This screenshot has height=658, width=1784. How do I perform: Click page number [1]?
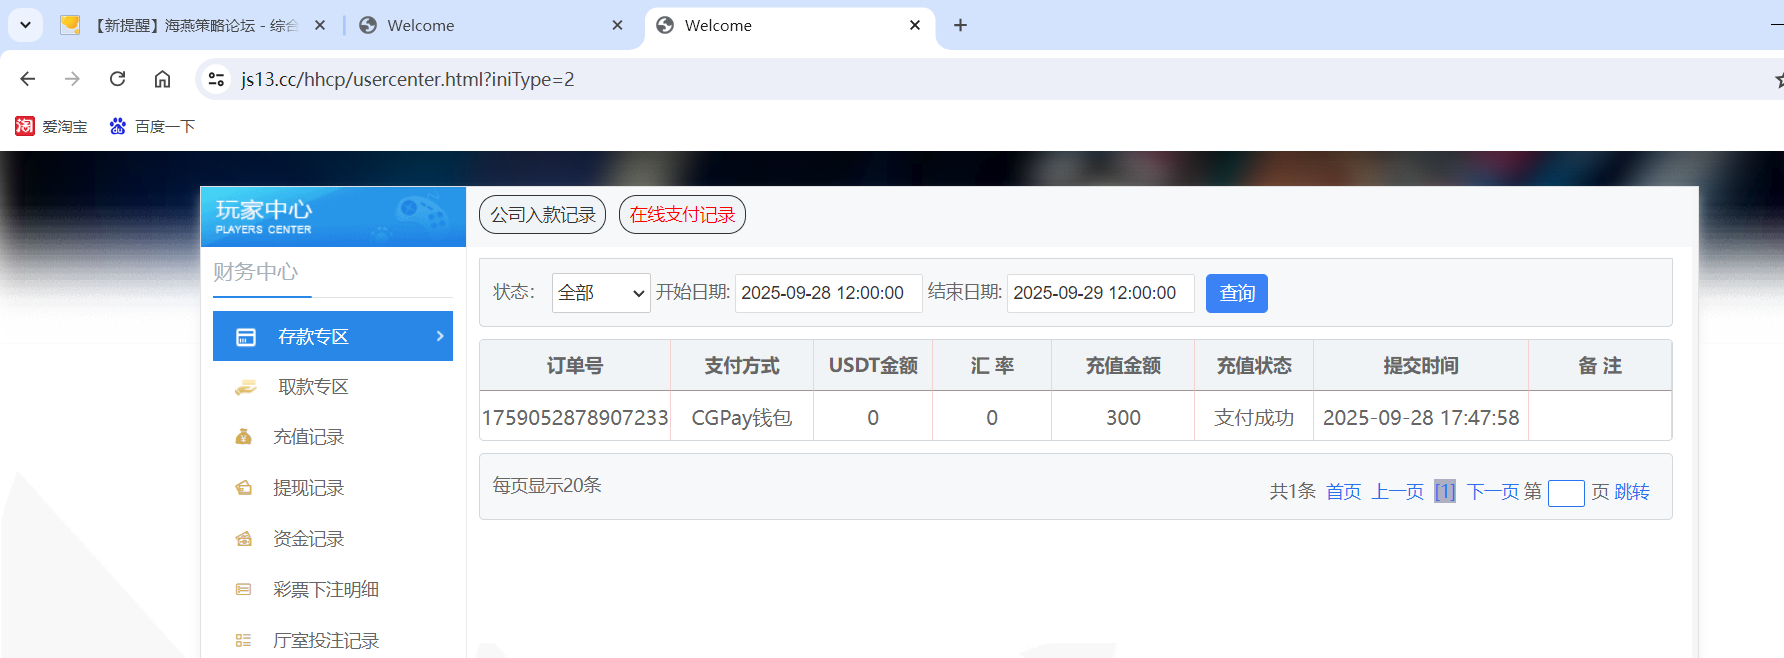[1445, 492]
